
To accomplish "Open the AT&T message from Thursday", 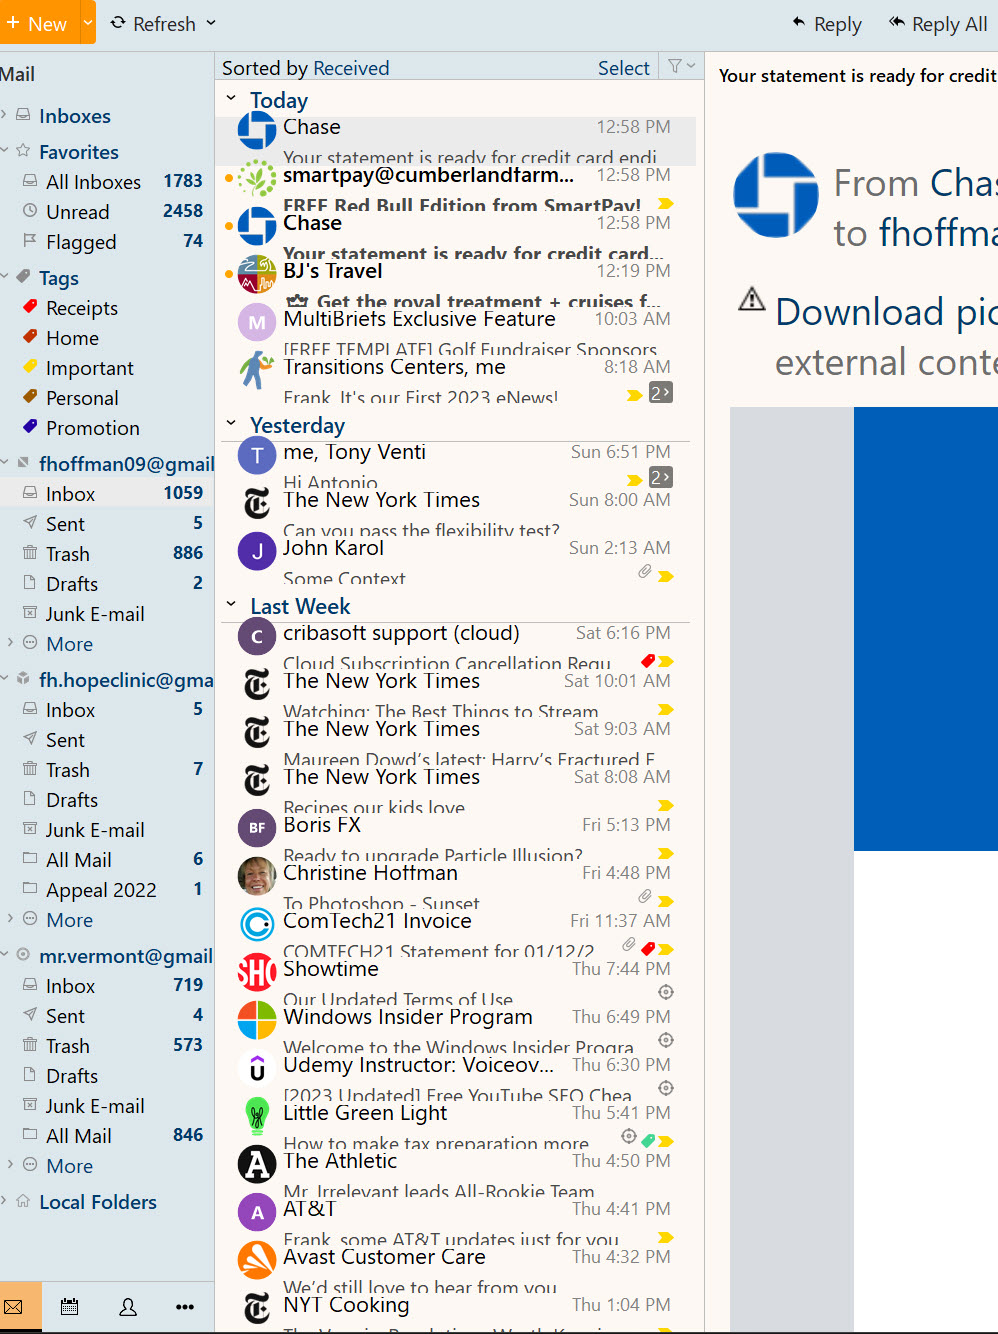I will [x=455, y=1222].
